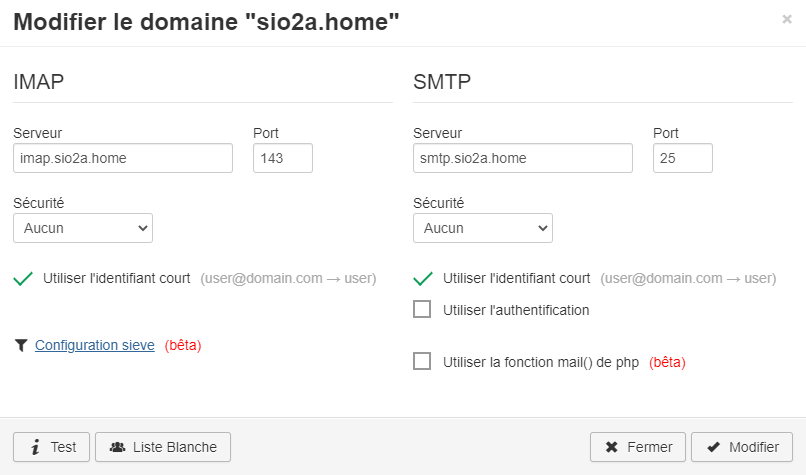Click the X icon on Fermer button
This screenshot has height=475, width=806.
pos(610,447)
